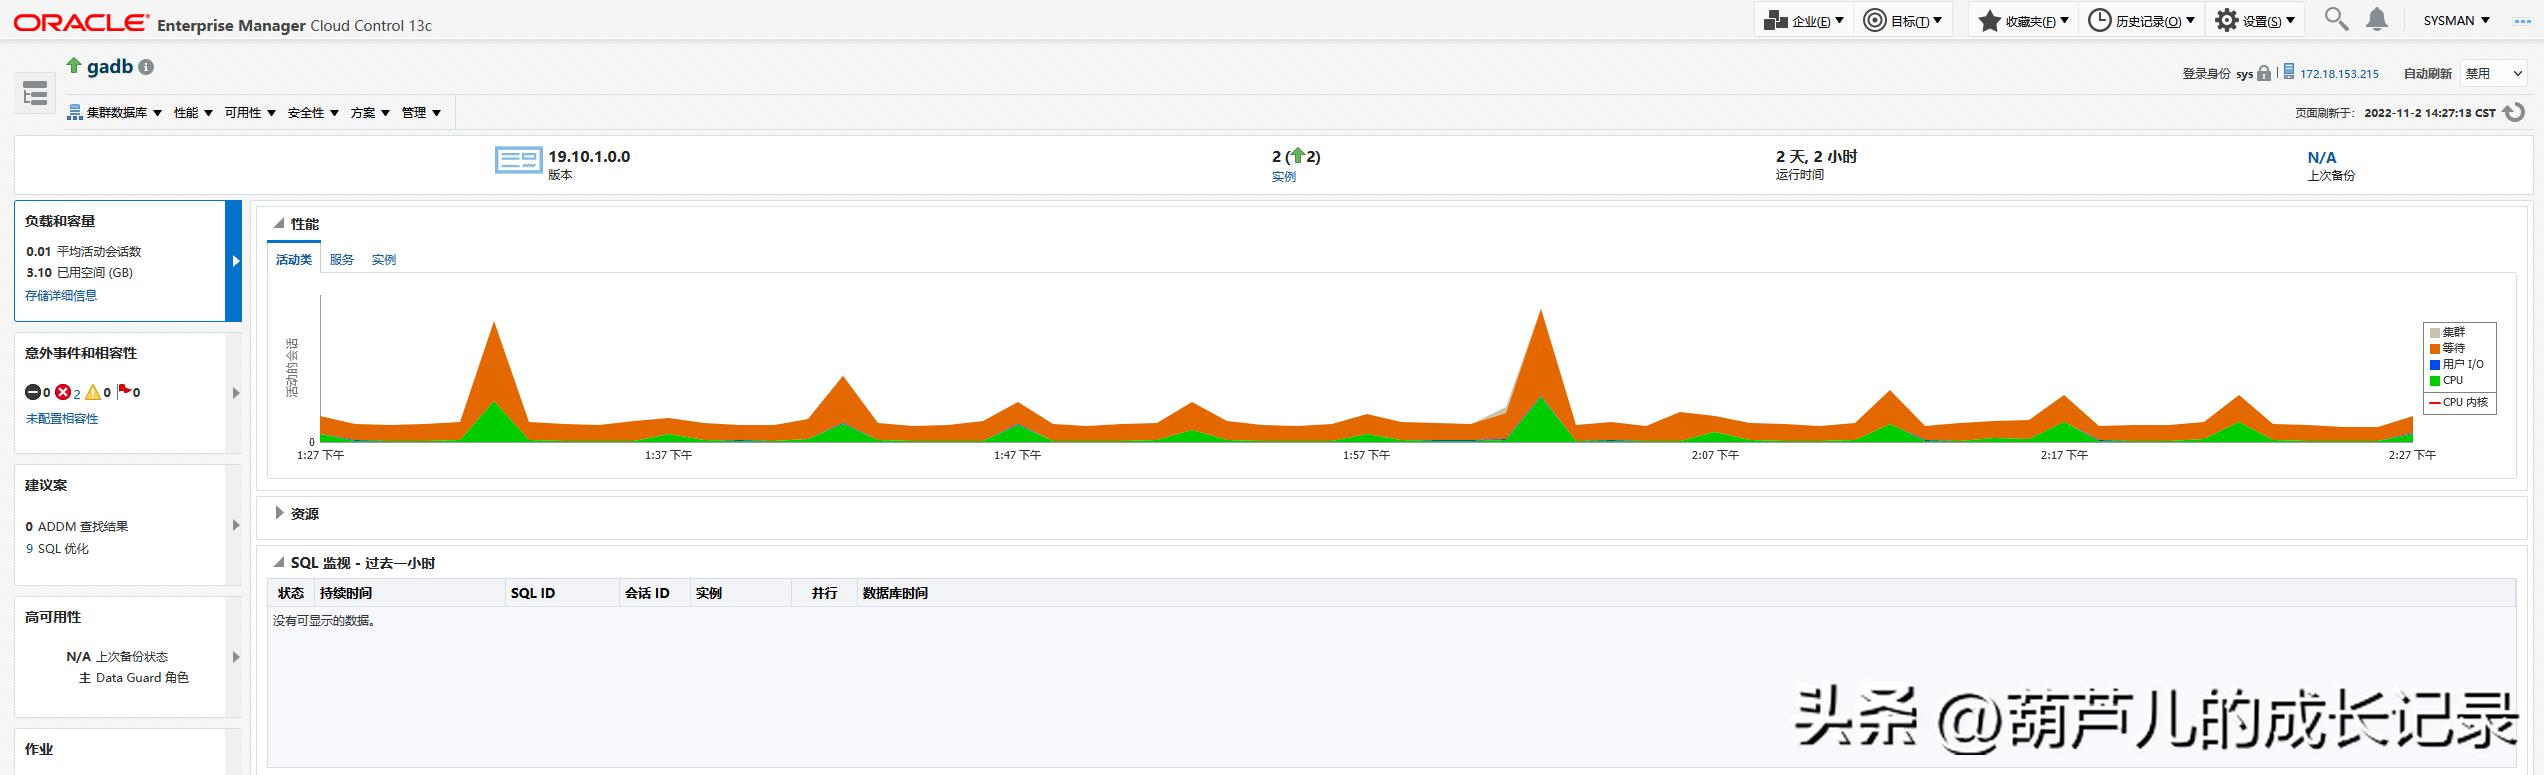Click the database version icon next to 19.10.1.0.0

pos(518,160)
